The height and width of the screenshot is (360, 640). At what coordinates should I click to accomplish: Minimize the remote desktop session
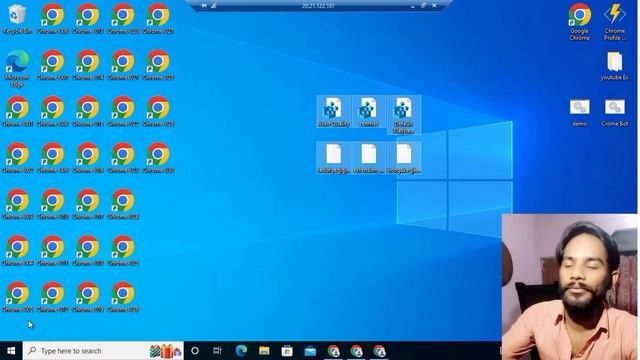click(413, 6)
